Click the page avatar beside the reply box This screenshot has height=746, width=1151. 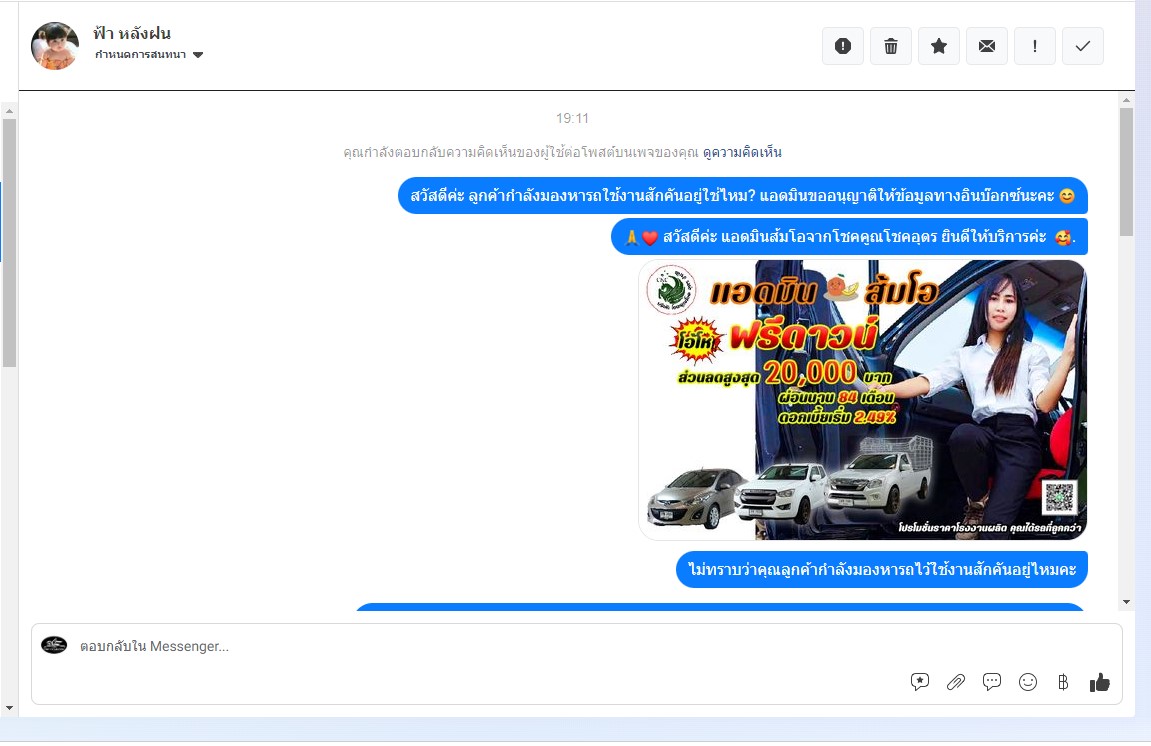(x=54, y=645)
